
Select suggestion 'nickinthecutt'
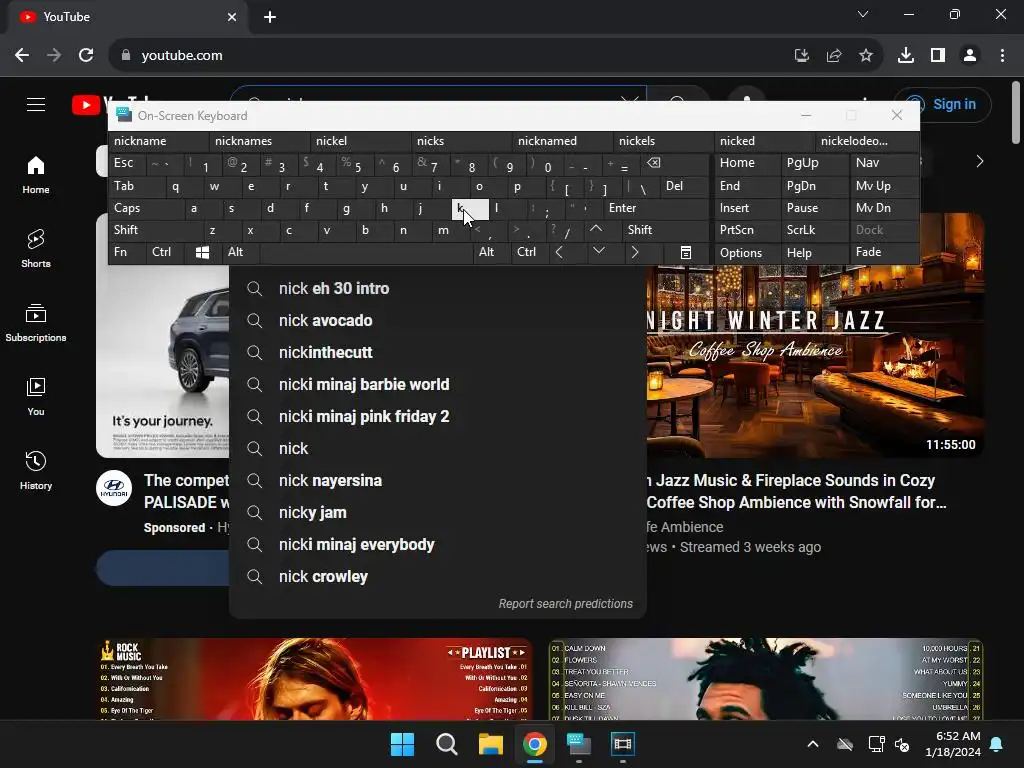click(438, 353)
